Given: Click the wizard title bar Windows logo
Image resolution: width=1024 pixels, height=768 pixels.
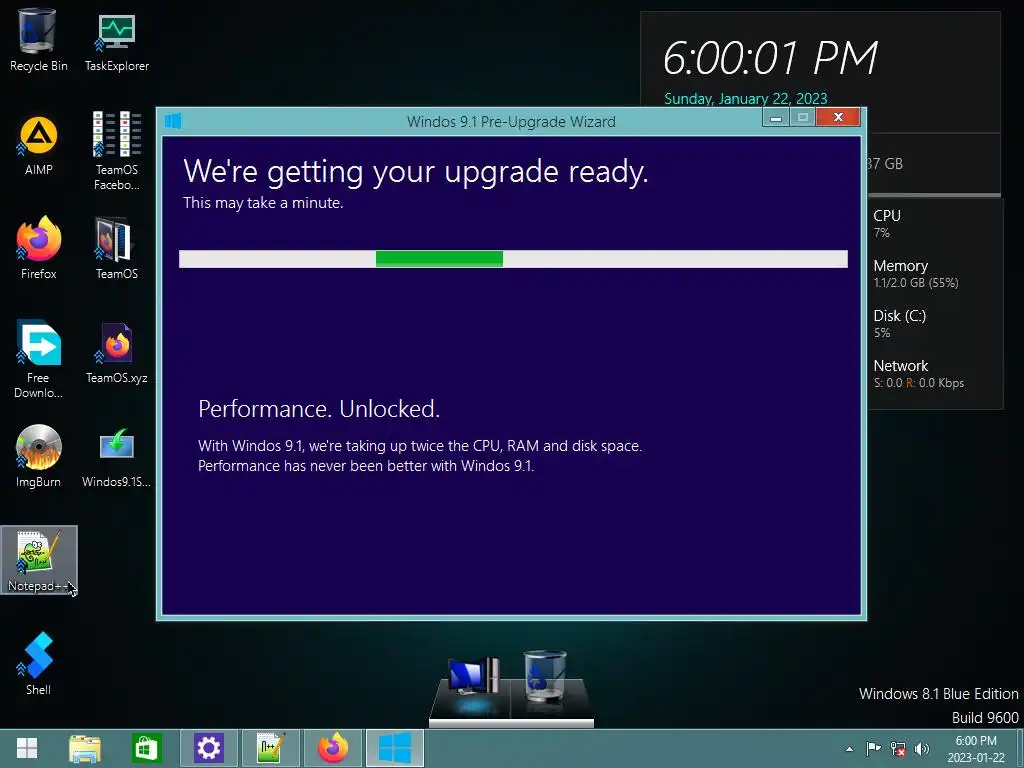Looking at the screenshot, I should [173, 121].
